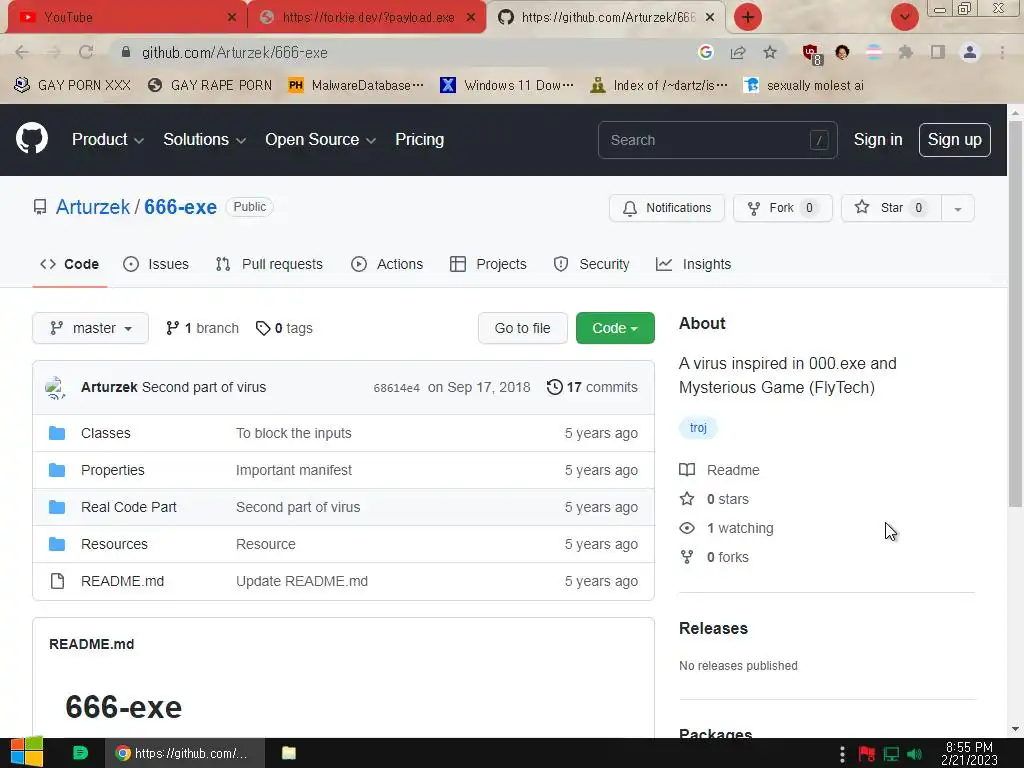Open 1 branch link
This screenshot has height=768, width=1024.
click(202, 328)
